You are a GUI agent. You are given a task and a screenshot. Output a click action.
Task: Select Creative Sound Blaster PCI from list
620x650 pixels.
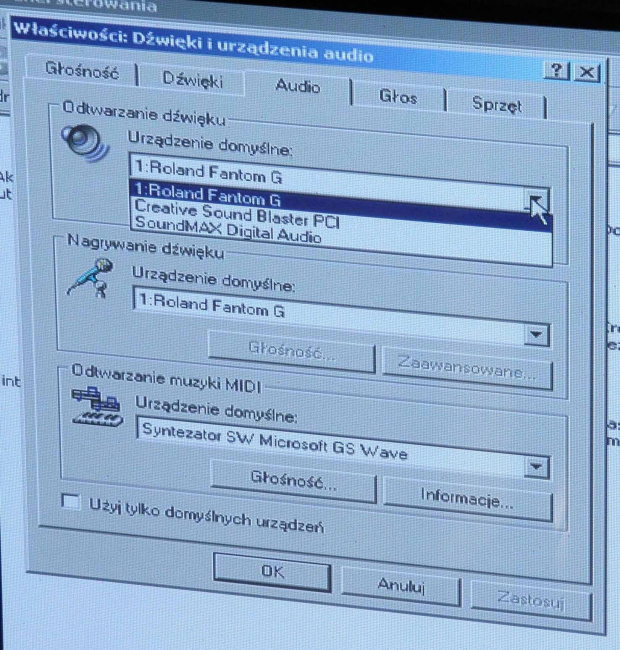pyautogui.click(x=237, y=216)
